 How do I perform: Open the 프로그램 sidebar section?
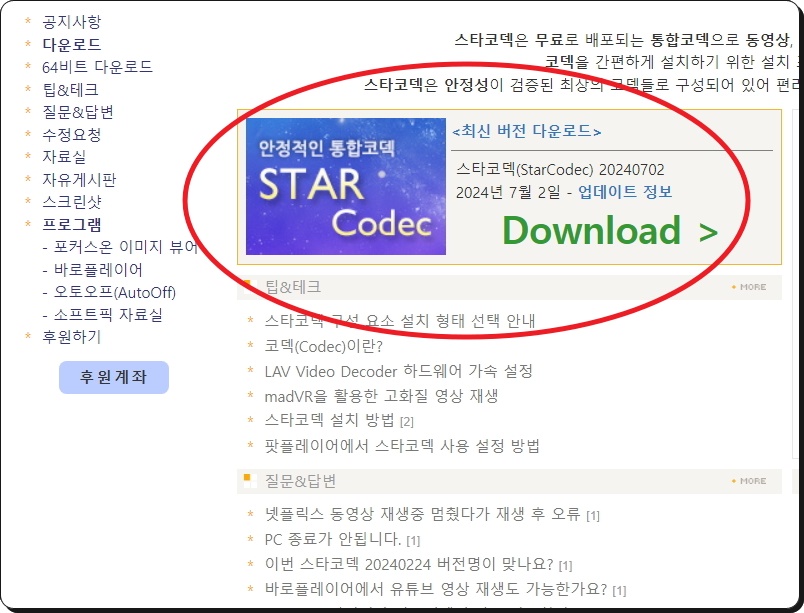coord(72,224)
